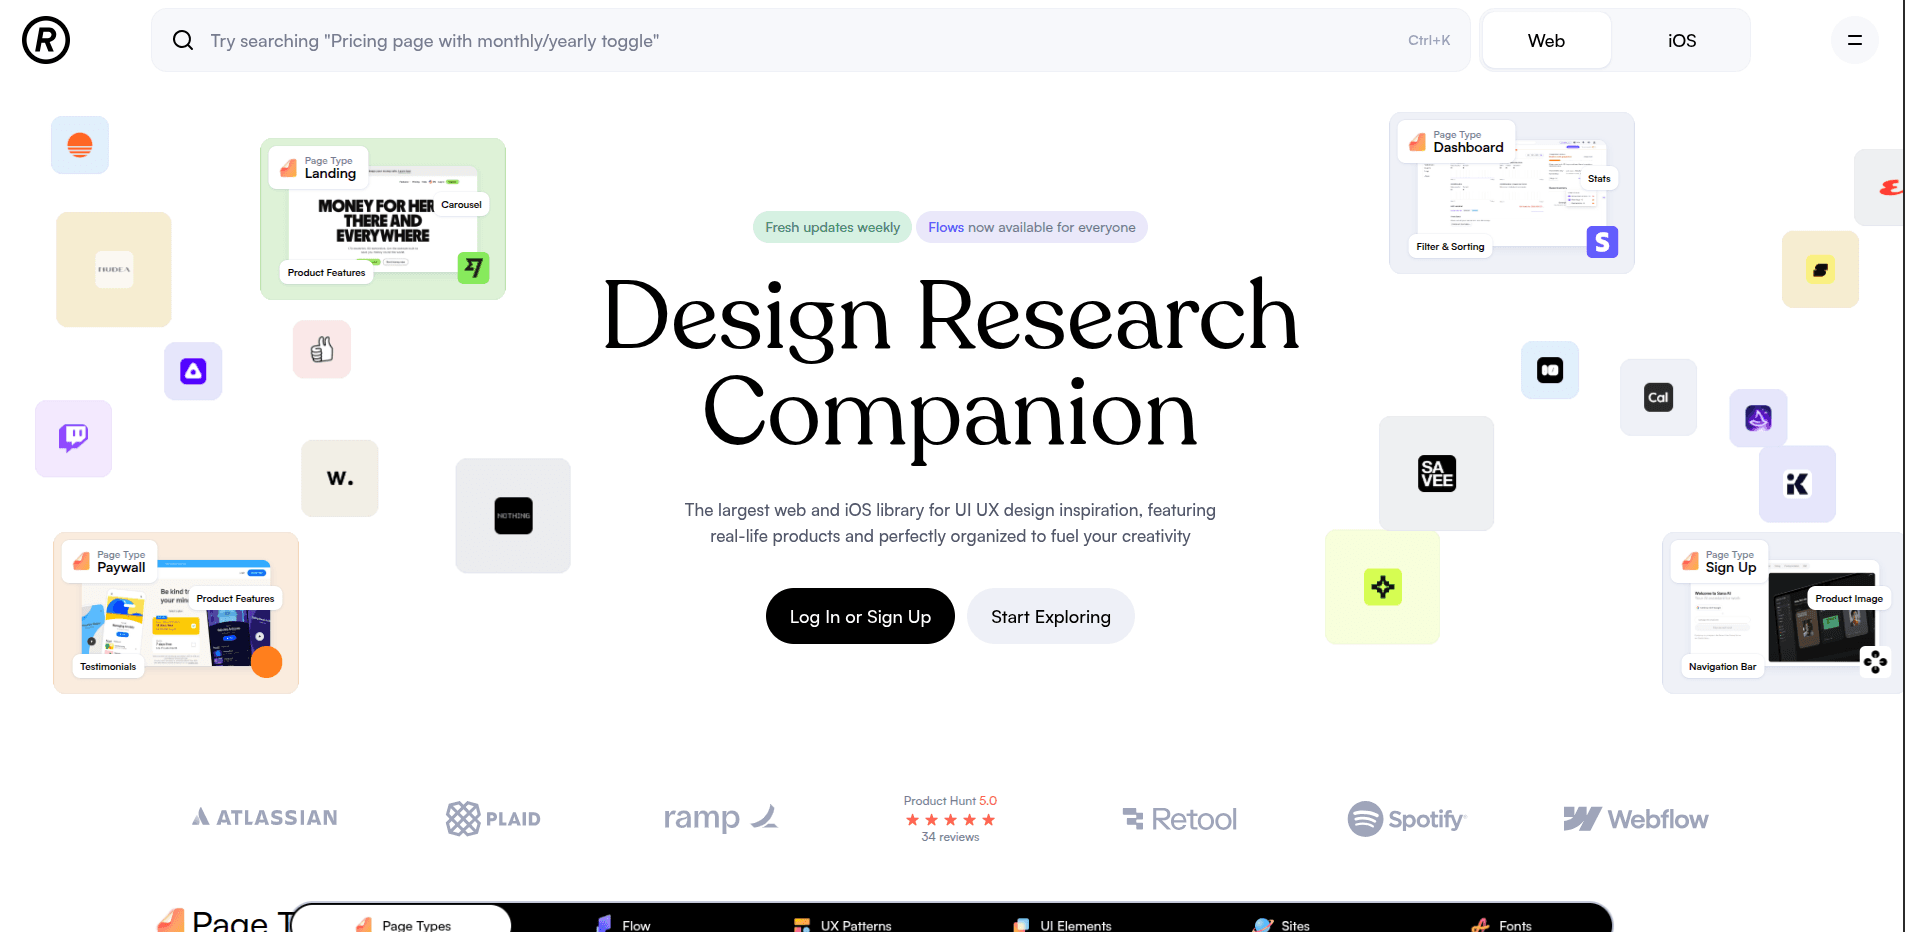Screen dimensions: 1905x932
Task: Open the green four-point star icon tile
Action: pyautogui.click(x=1382, y=587)
